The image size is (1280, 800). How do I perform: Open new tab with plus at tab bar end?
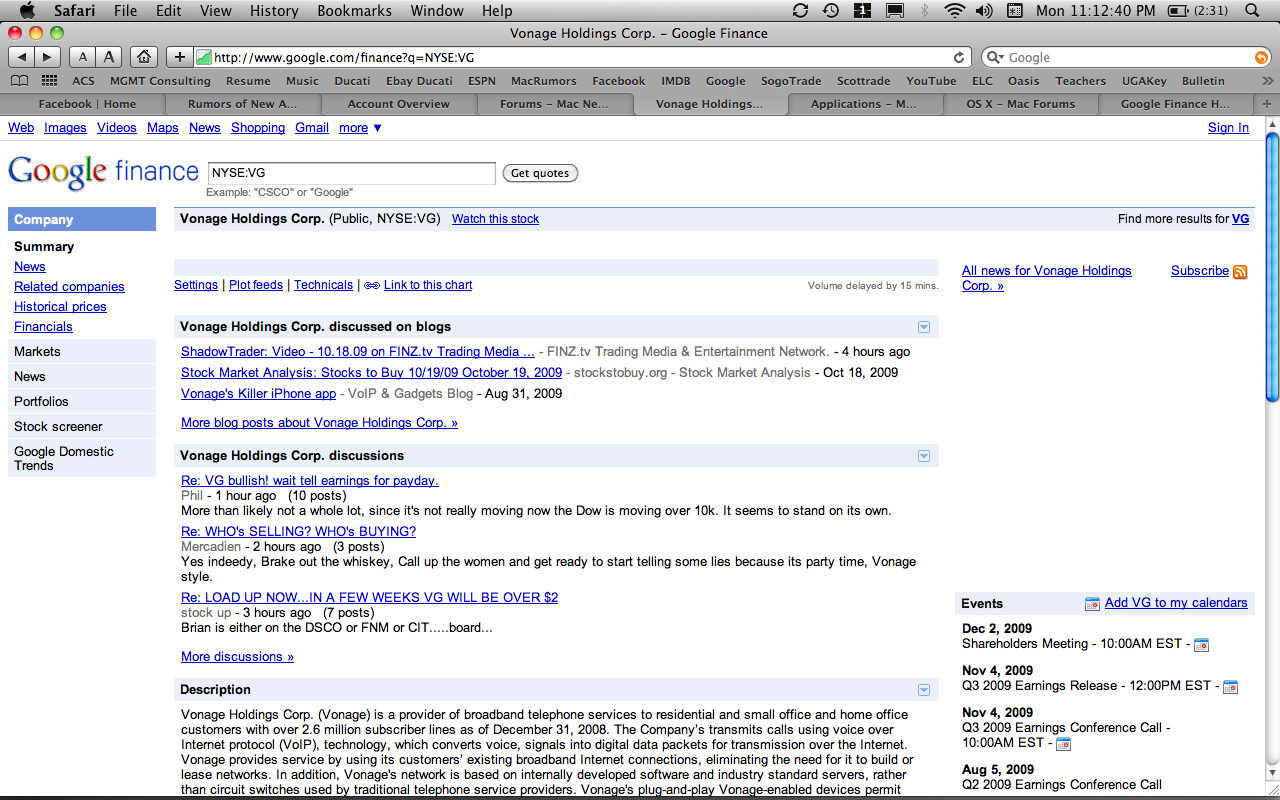(x=1268, y=104)
